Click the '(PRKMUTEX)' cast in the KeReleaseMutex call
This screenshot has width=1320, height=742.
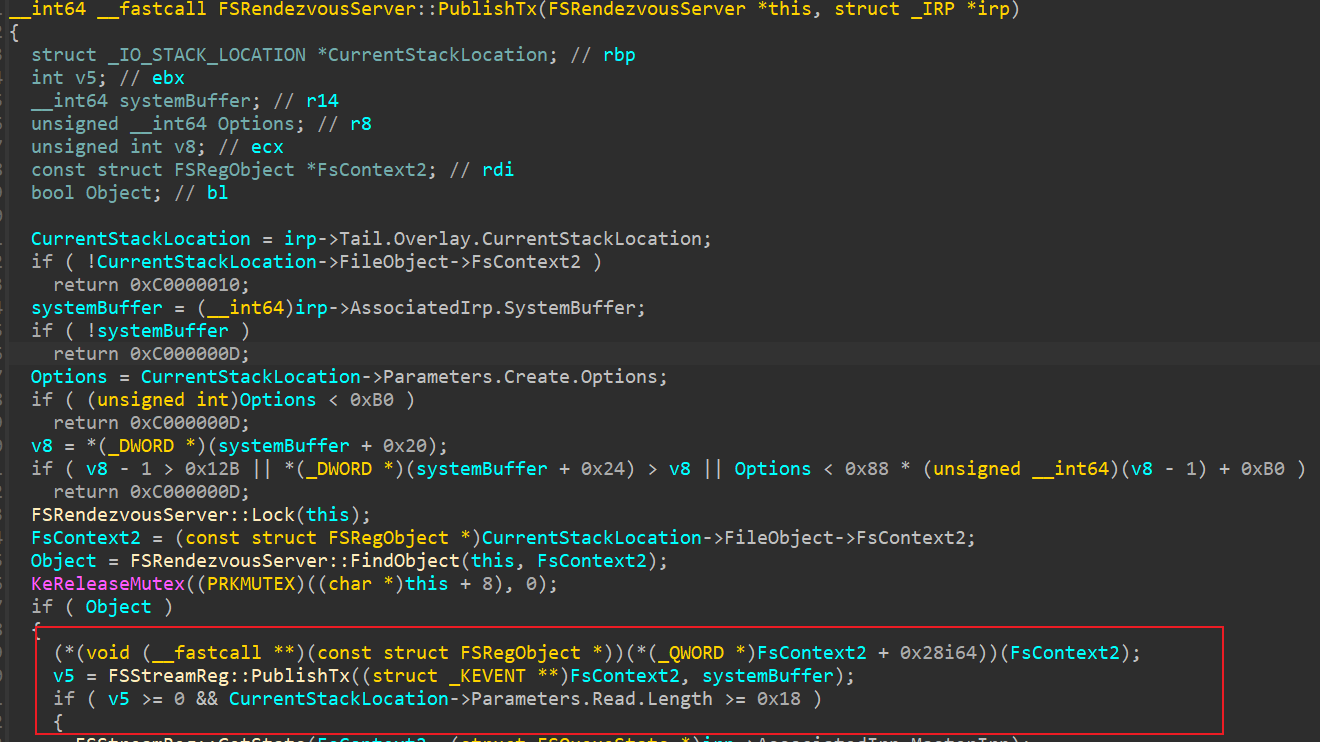(251, 584)
